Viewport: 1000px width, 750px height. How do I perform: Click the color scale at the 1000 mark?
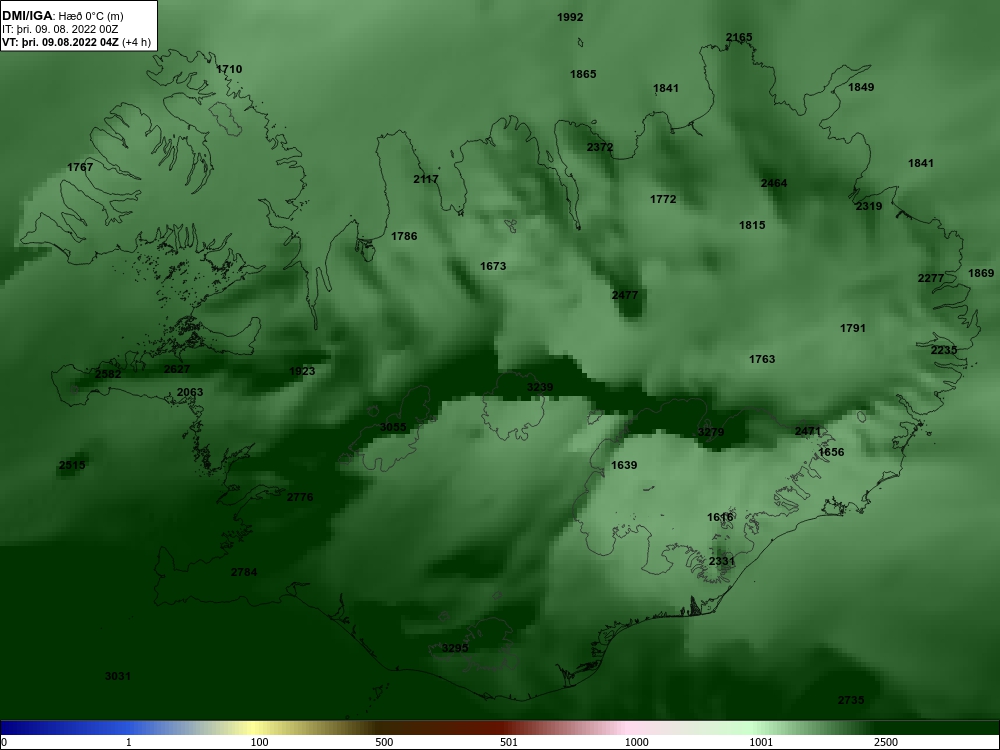[636, 742]
